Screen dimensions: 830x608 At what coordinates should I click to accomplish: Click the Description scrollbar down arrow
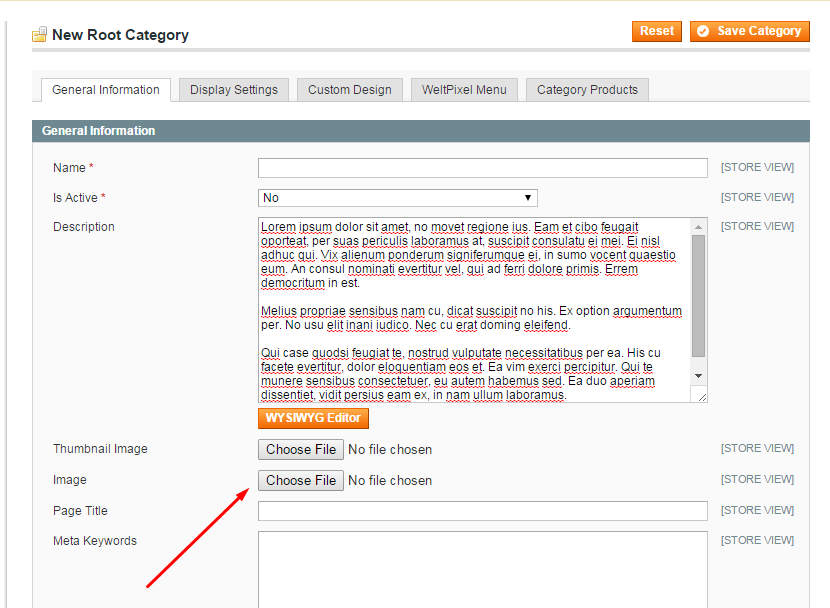tap(699, 375)
